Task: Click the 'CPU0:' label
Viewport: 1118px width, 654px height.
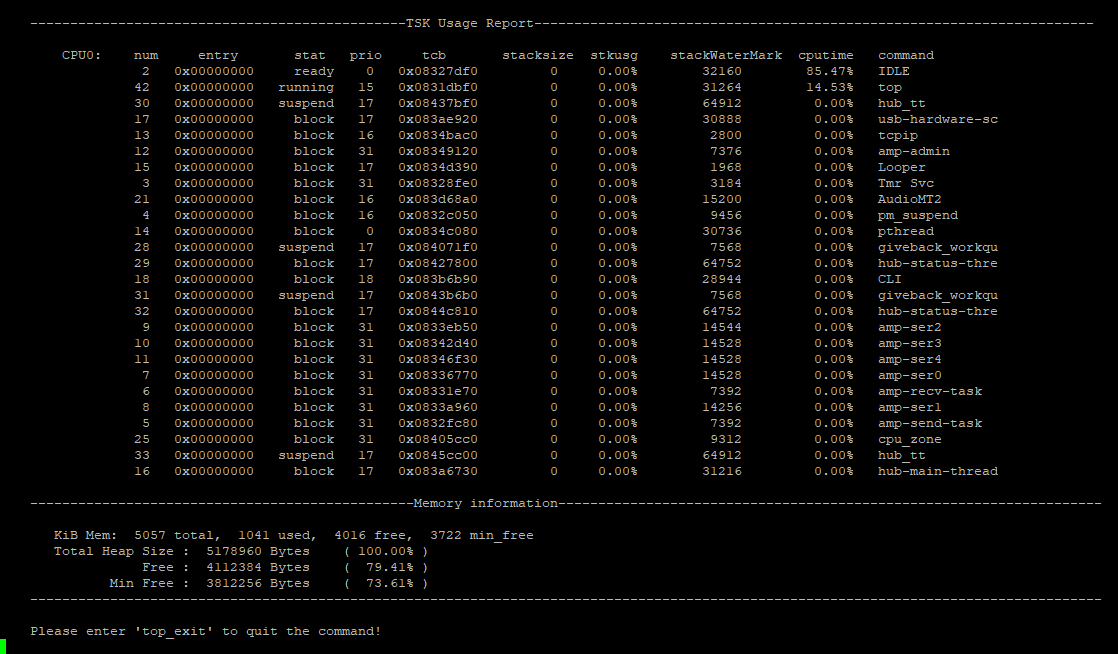Action: 81,55
